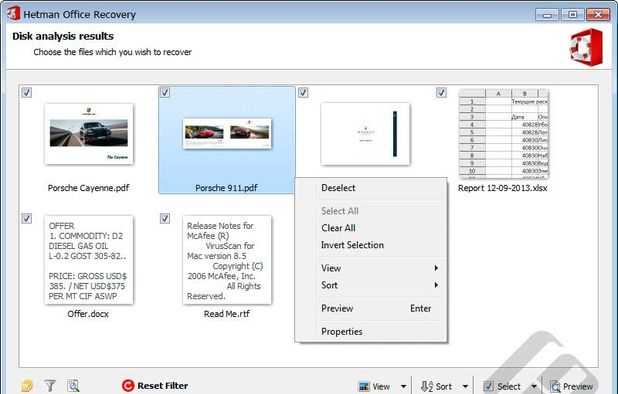
Task: Click the View button label in bottom toolbar
Action: click(x=381, y=387)
